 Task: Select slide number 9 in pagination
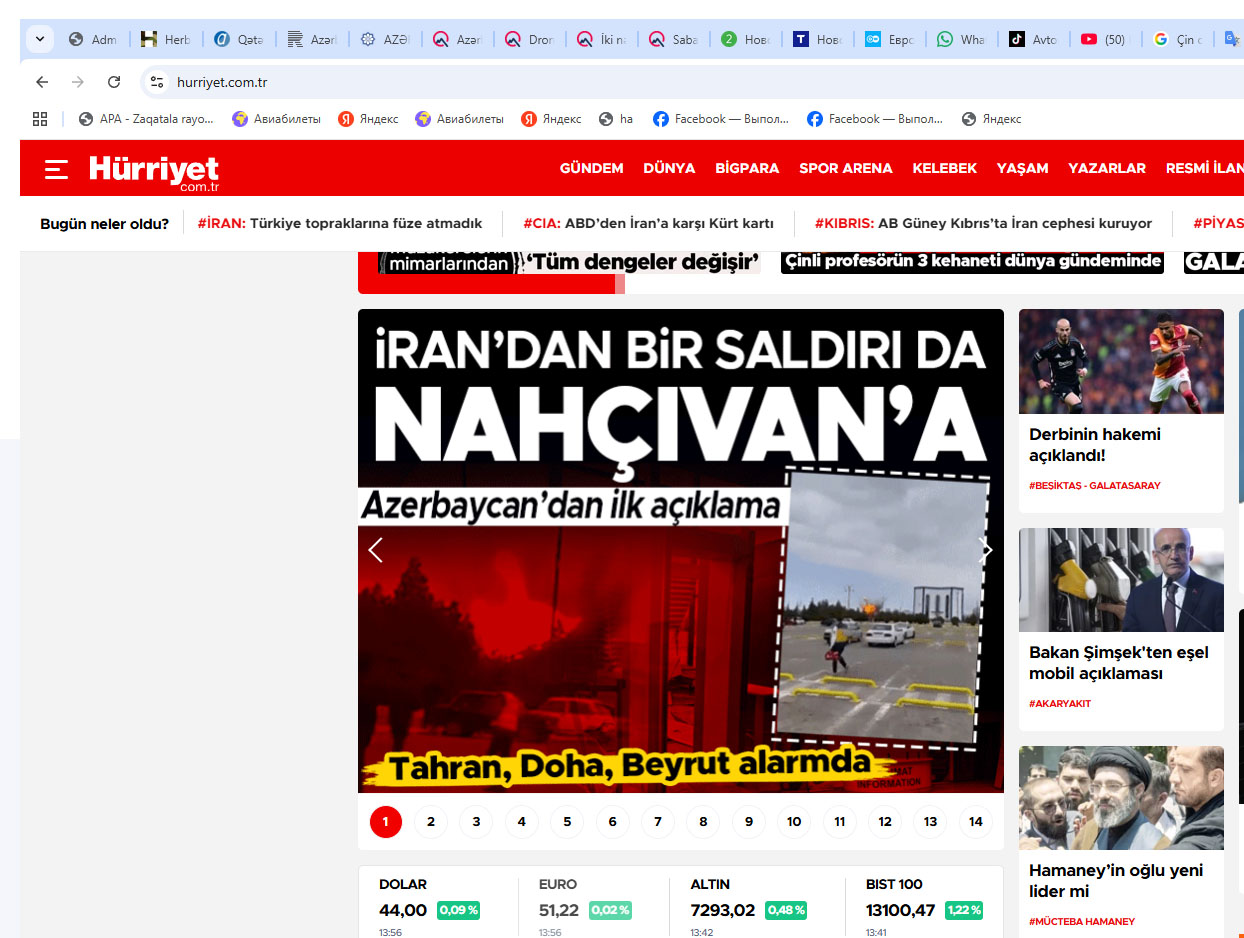[x=749, y=822]
